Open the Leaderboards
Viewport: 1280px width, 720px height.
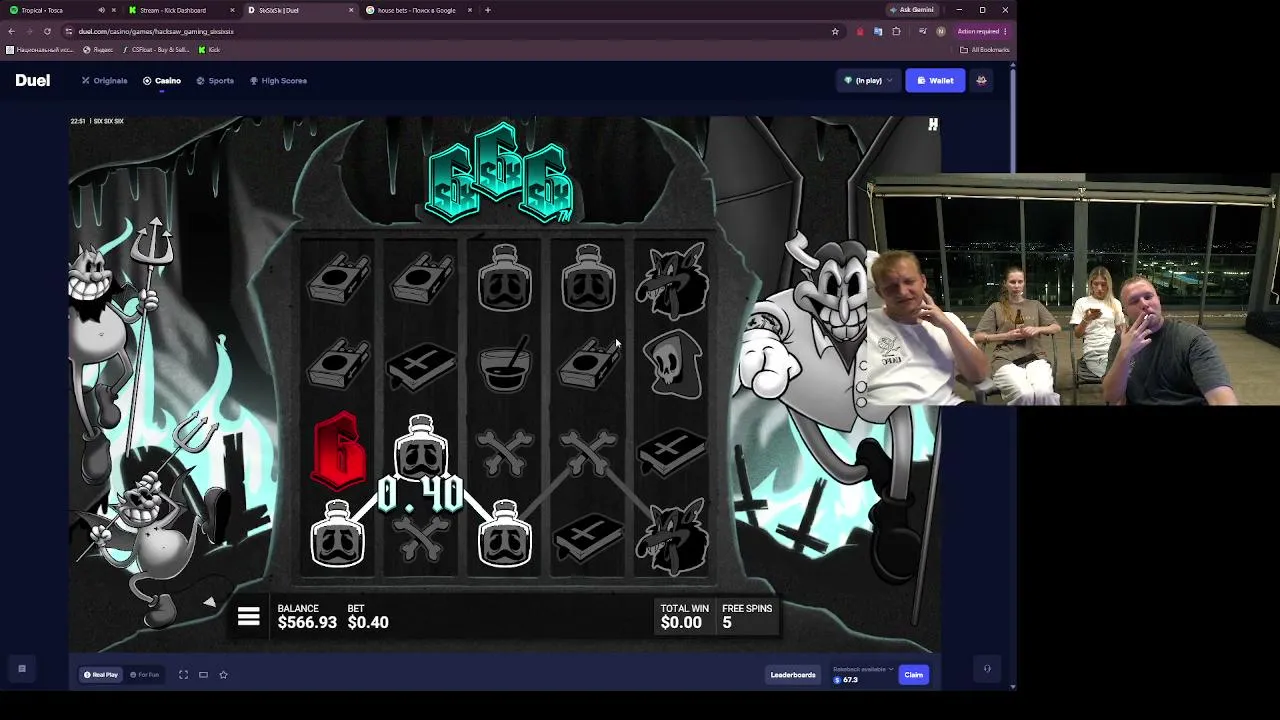pyautogui.click(x=793, y=675)
